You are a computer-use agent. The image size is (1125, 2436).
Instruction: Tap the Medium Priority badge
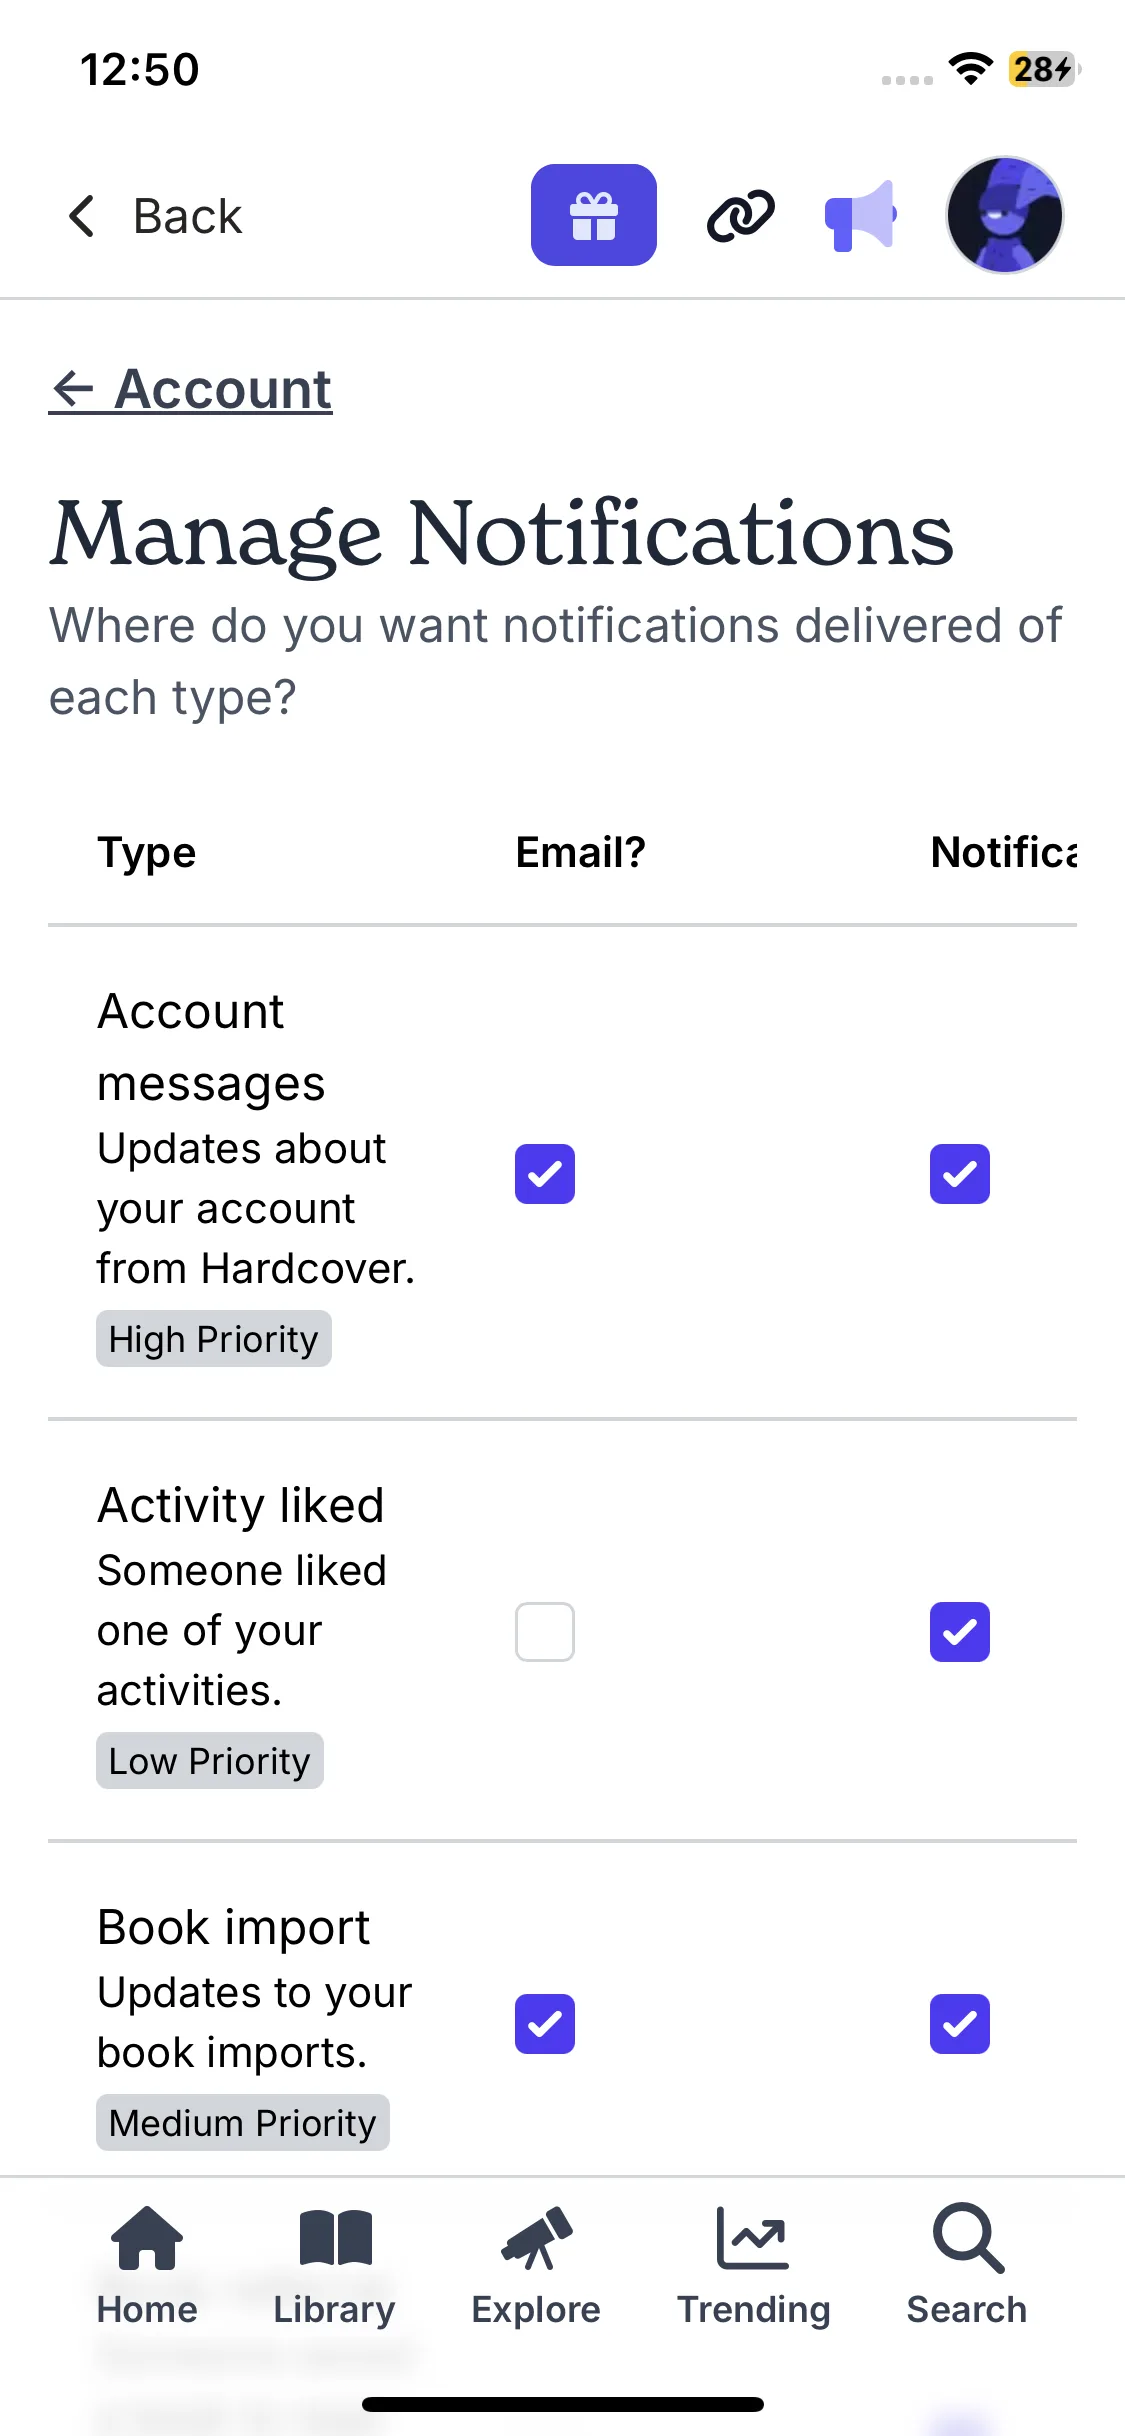[242, 2122]
